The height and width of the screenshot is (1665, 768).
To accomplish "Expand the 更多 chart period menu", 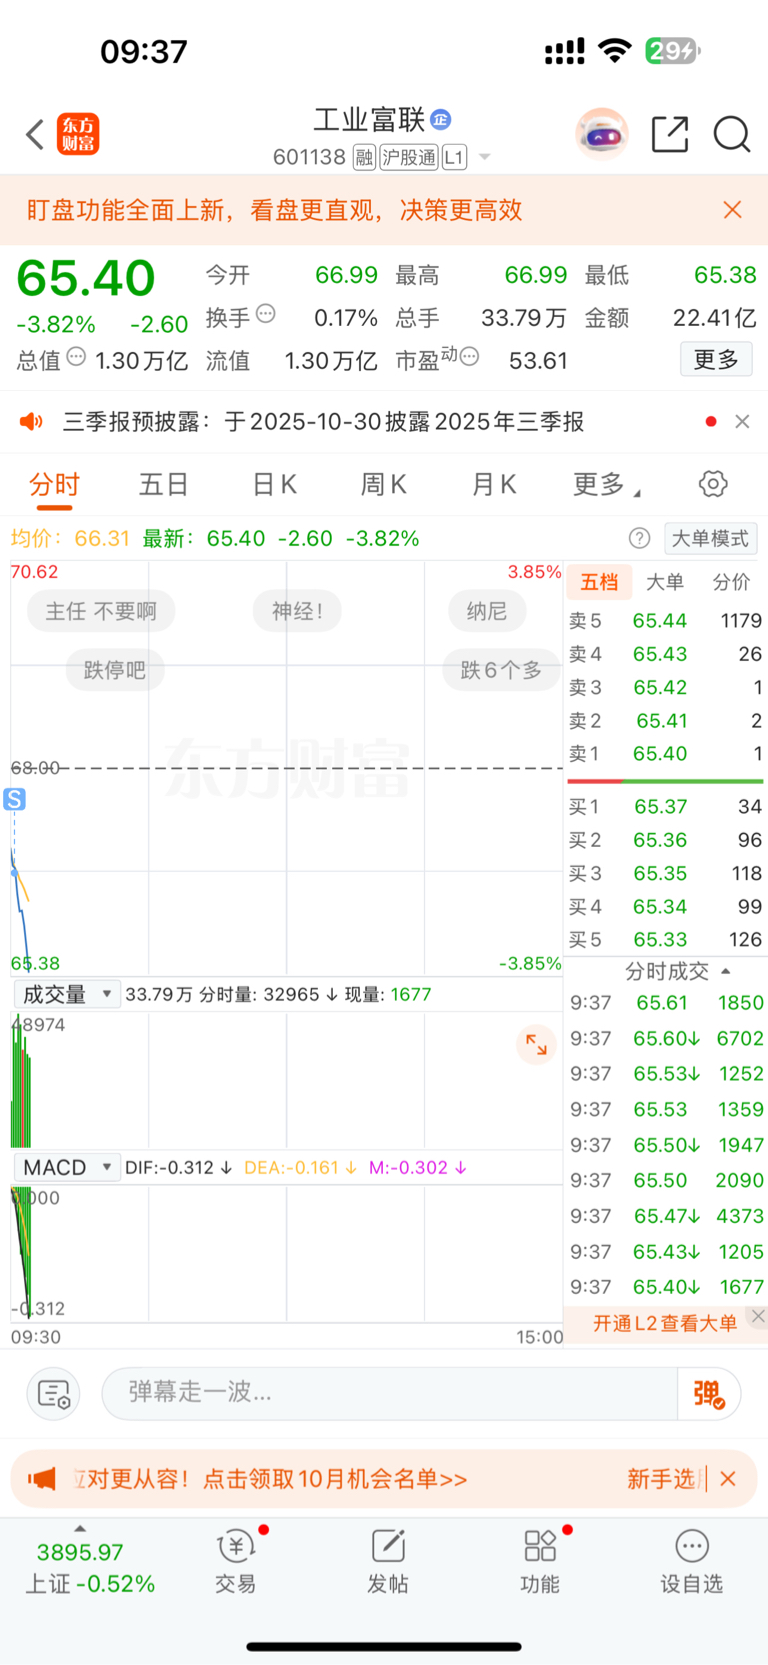I will 606,485.
